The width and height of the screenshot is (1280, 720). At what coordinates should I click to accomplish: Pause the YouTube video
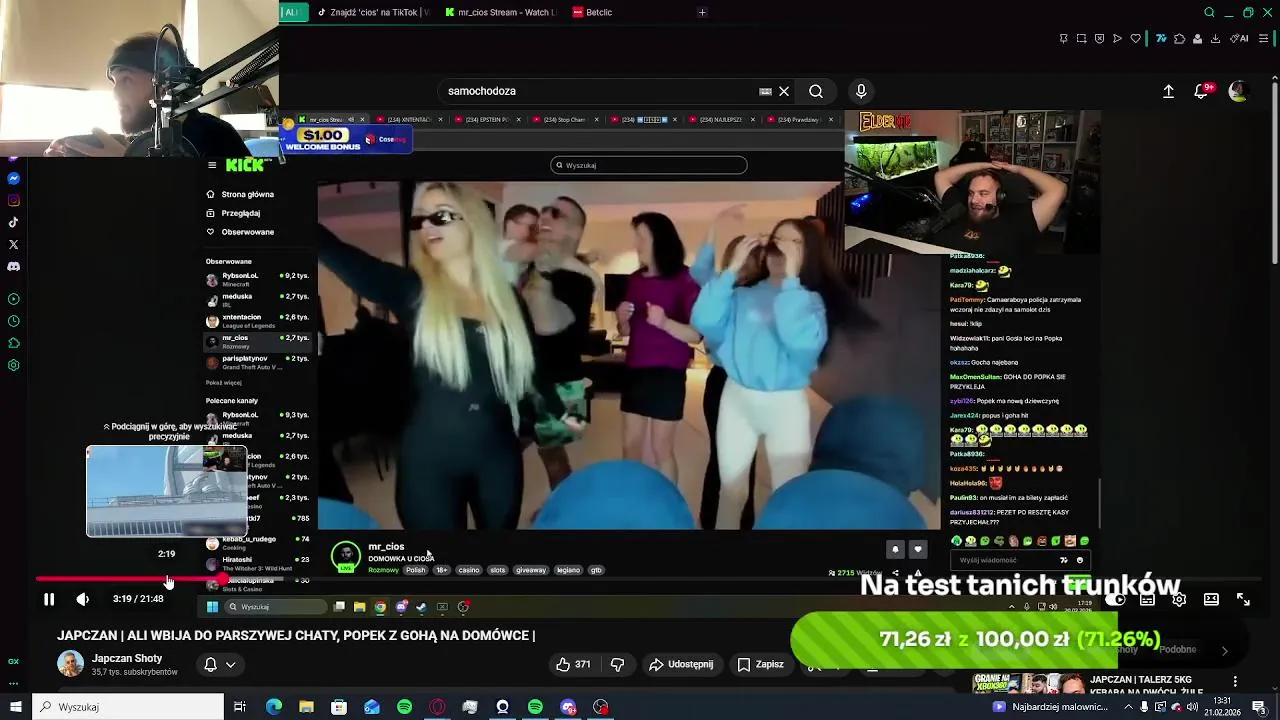(x=48, y=599)
